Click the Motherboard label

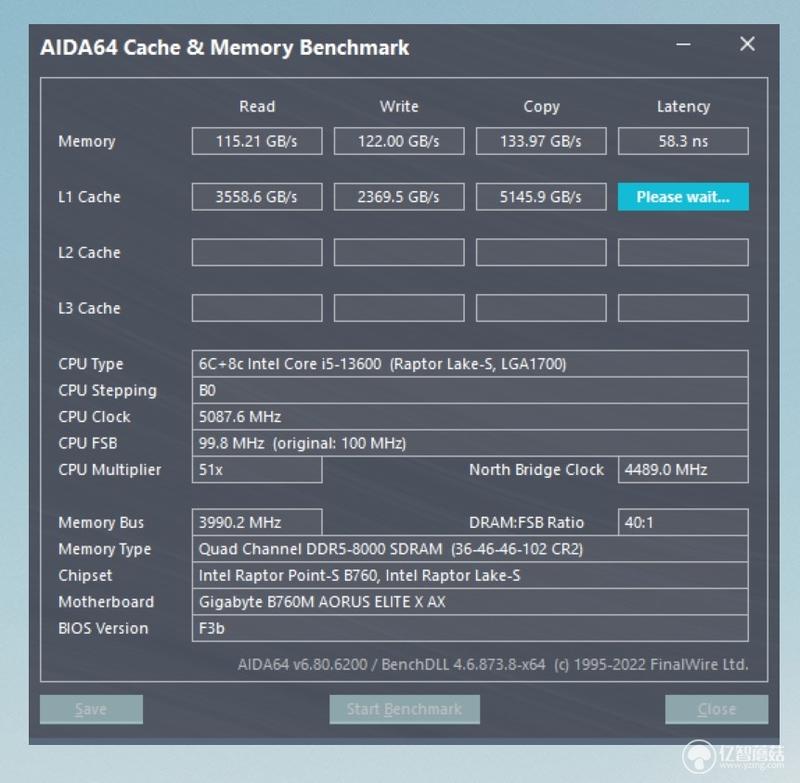106,602
